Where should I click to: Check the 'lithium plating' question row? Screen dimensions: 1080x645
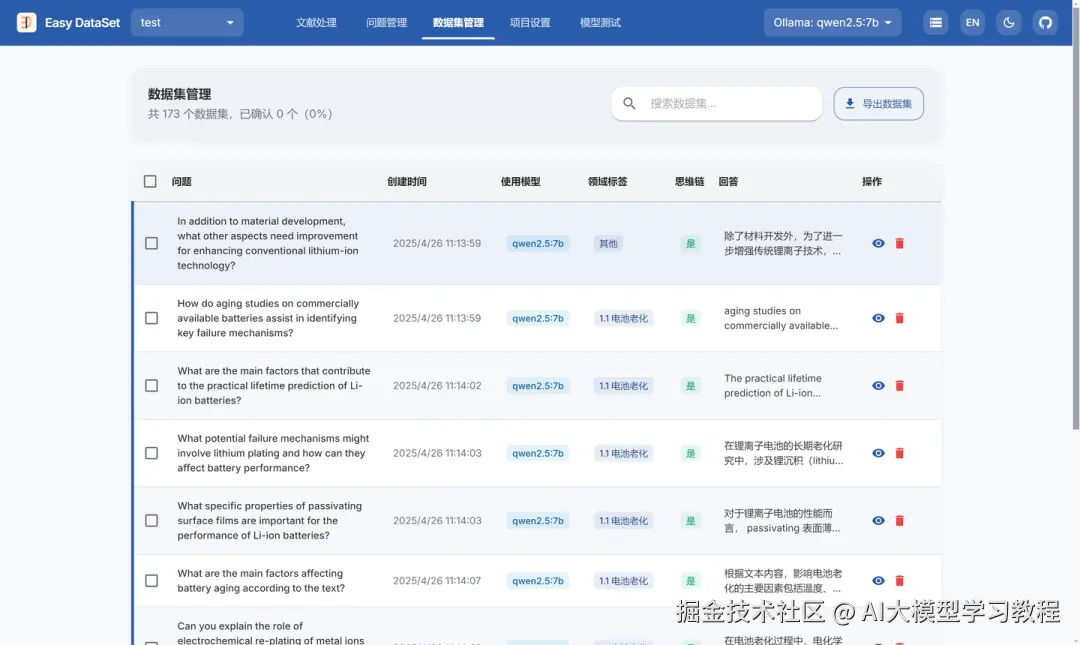152,453
